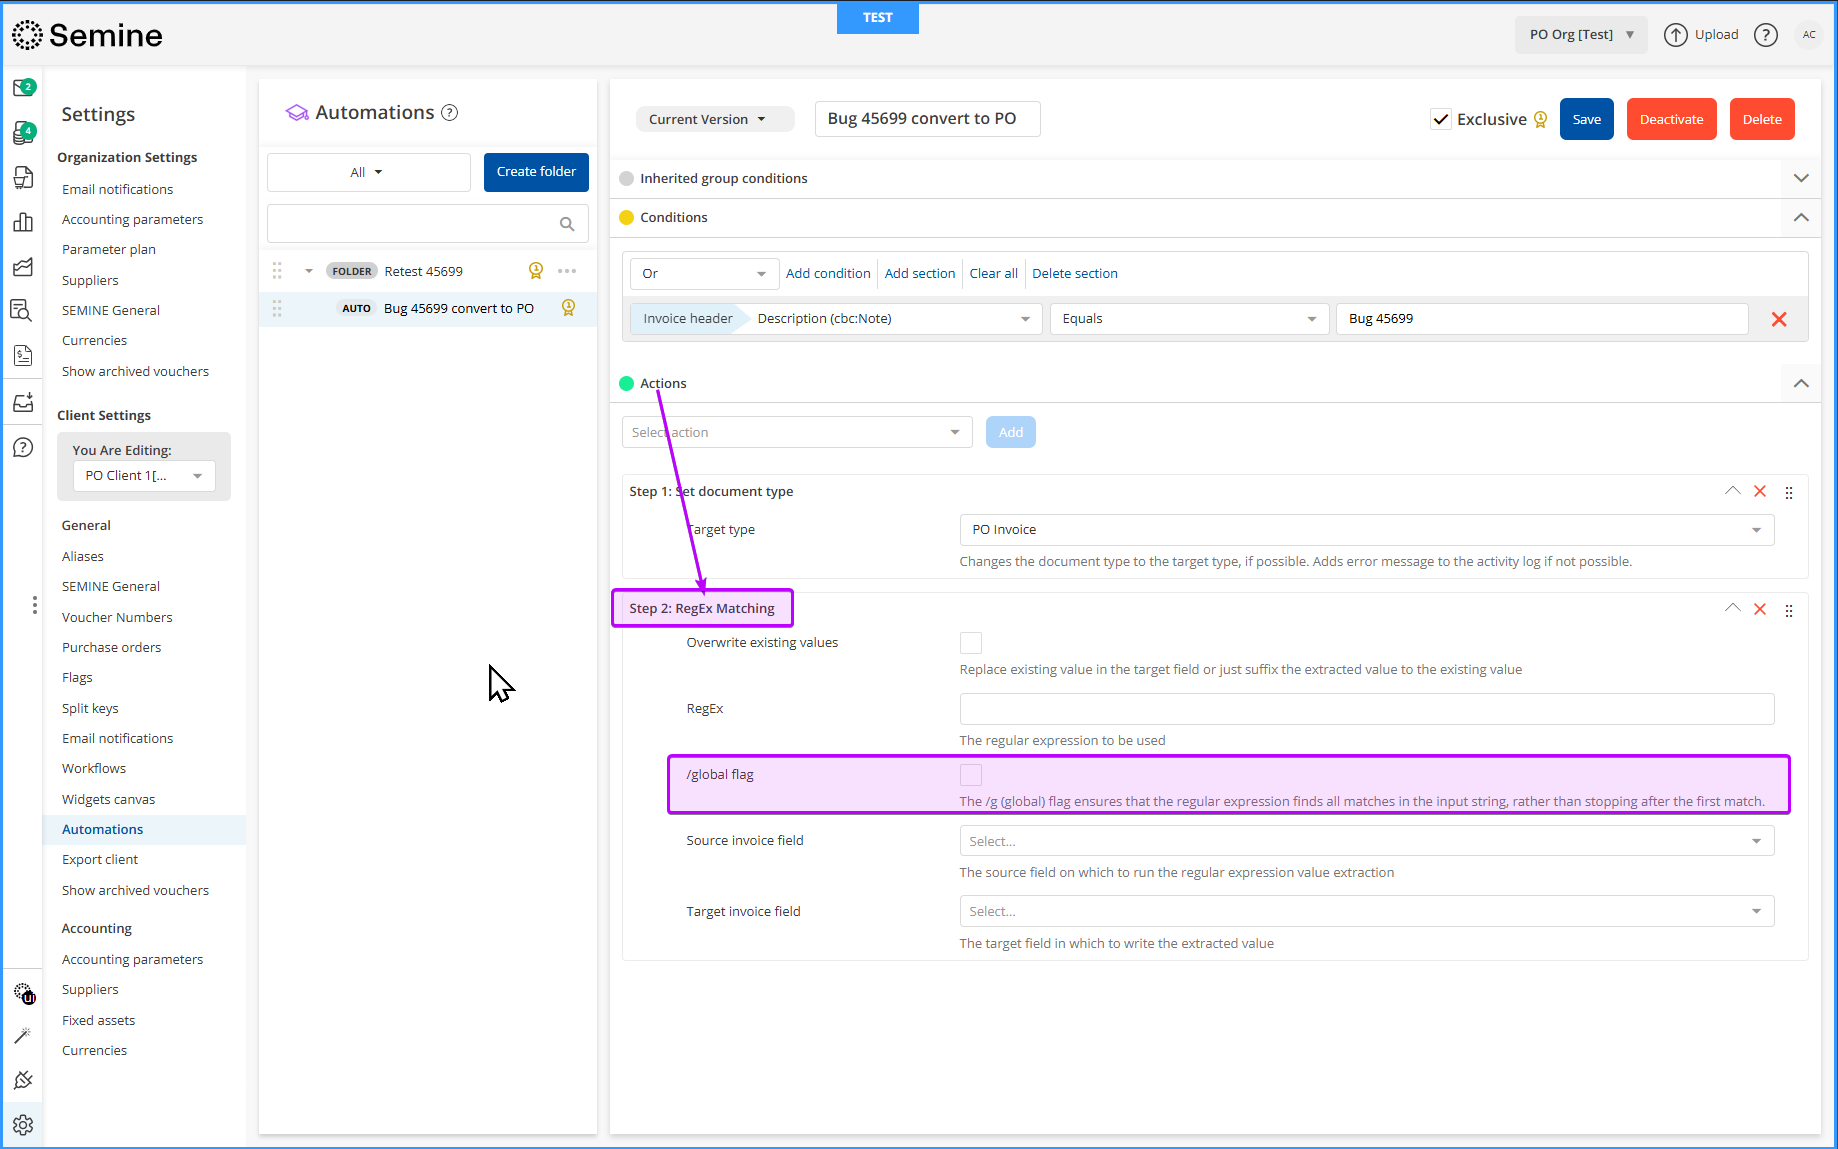The width and height of the screenshot is (1838, 1149).
Task: Uncheck the Exclusive checkbox
Action: [x=1440, y=118]
